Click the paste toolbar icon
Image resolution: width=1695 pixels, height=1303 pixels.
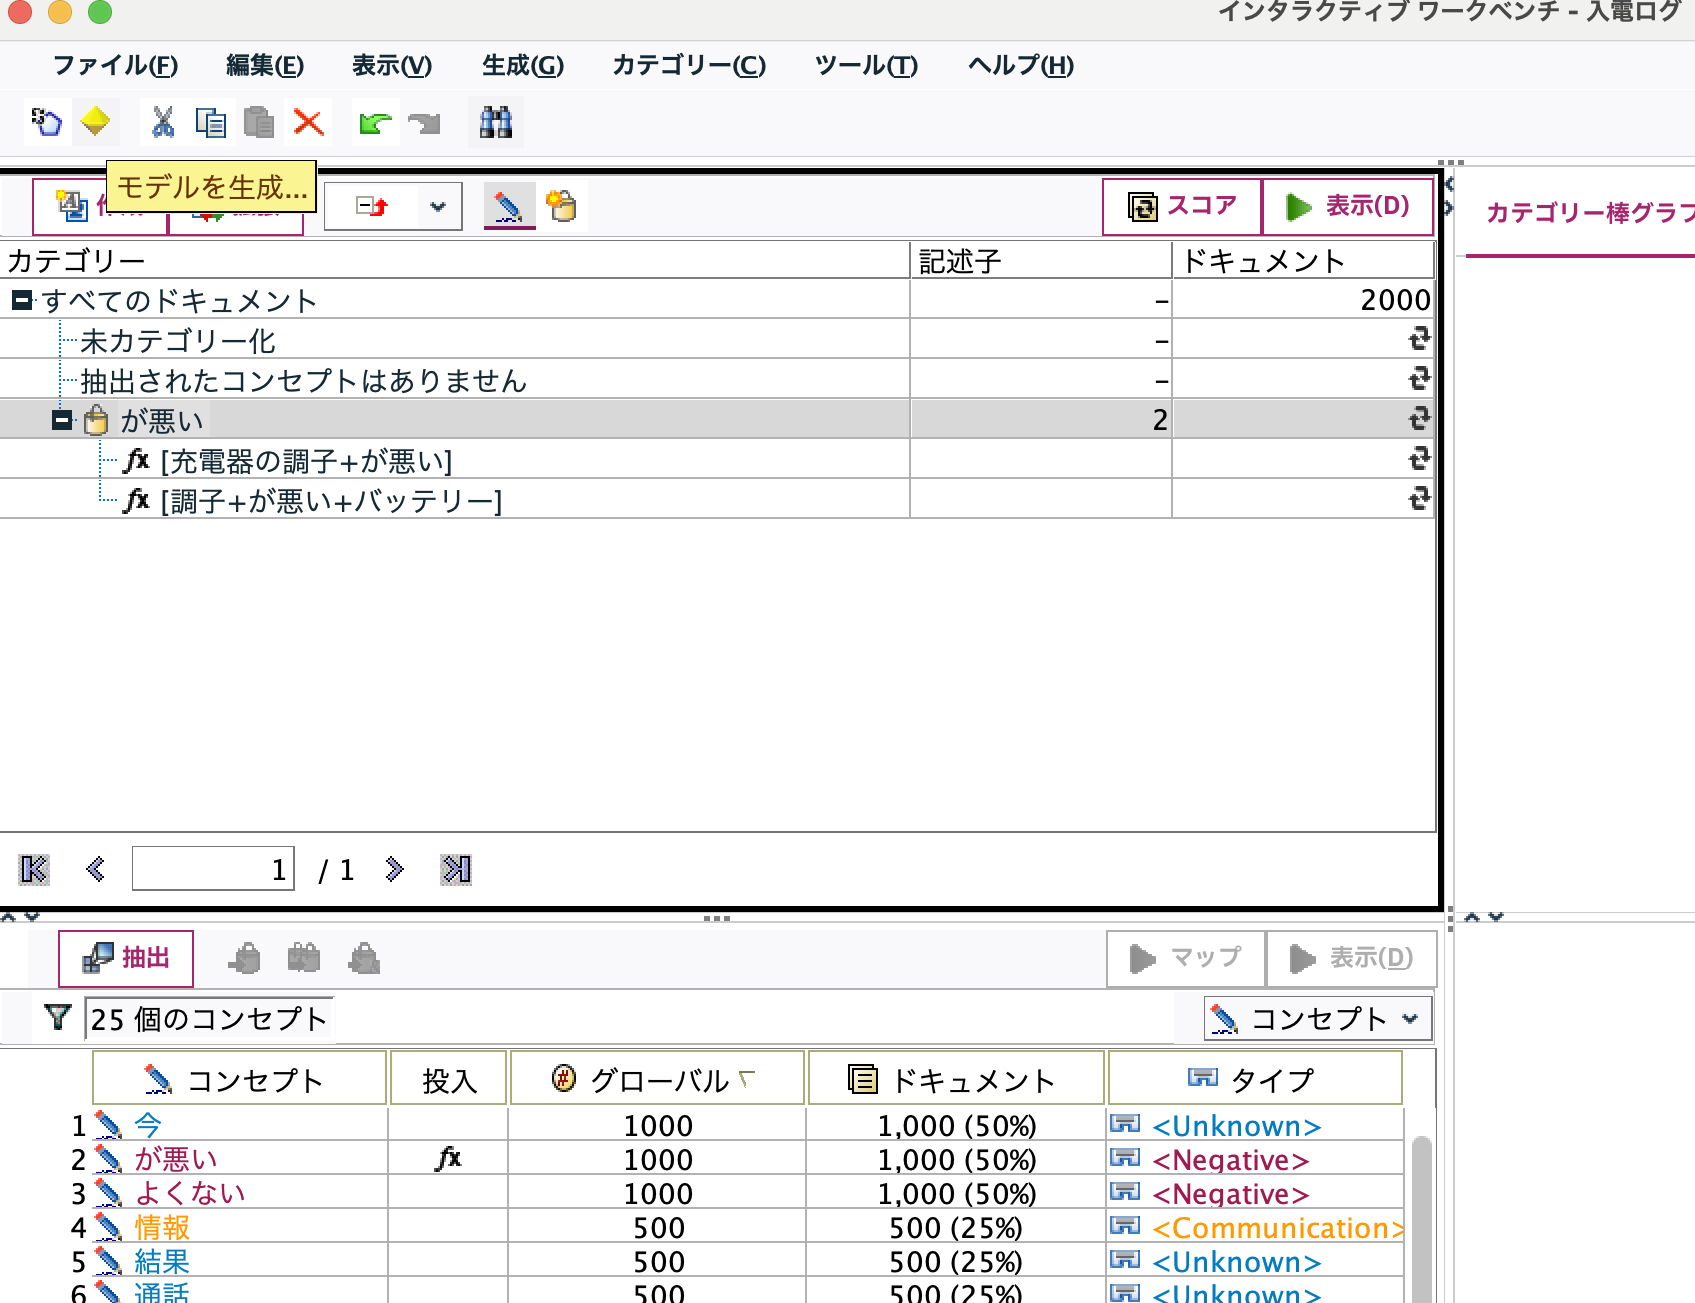(259, 121)
